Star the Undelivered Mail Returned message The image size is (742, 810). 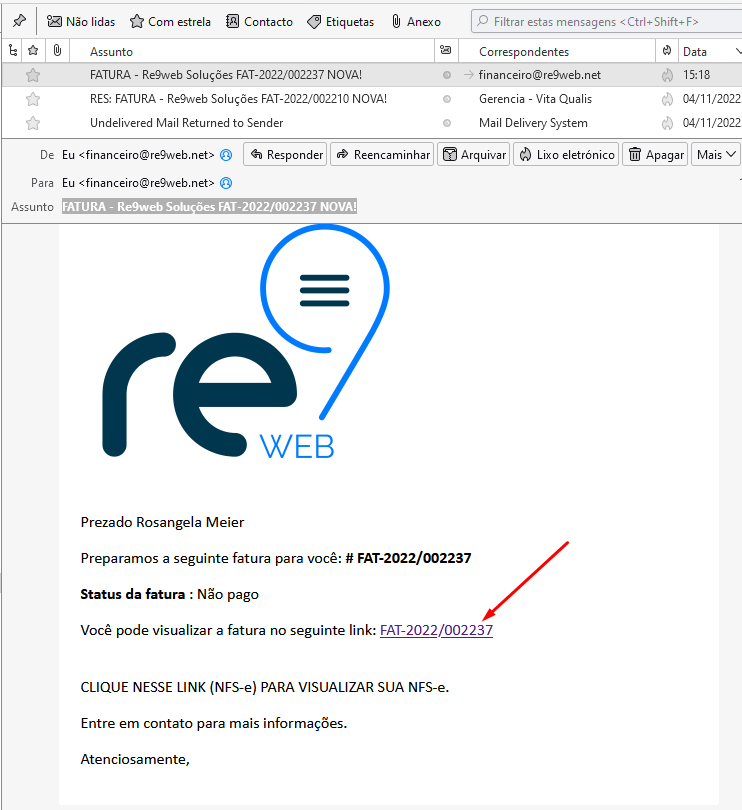[x=33, y=123]
